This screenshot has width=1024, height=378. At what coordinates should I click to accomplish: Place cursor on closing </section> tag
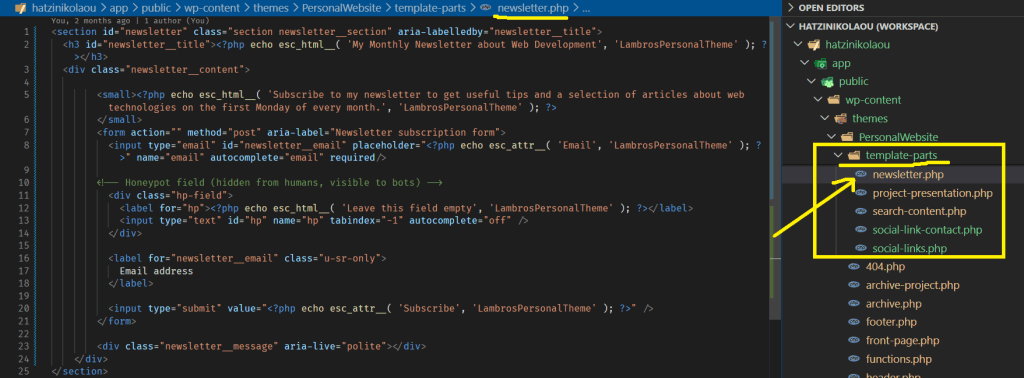coord(79,371)
